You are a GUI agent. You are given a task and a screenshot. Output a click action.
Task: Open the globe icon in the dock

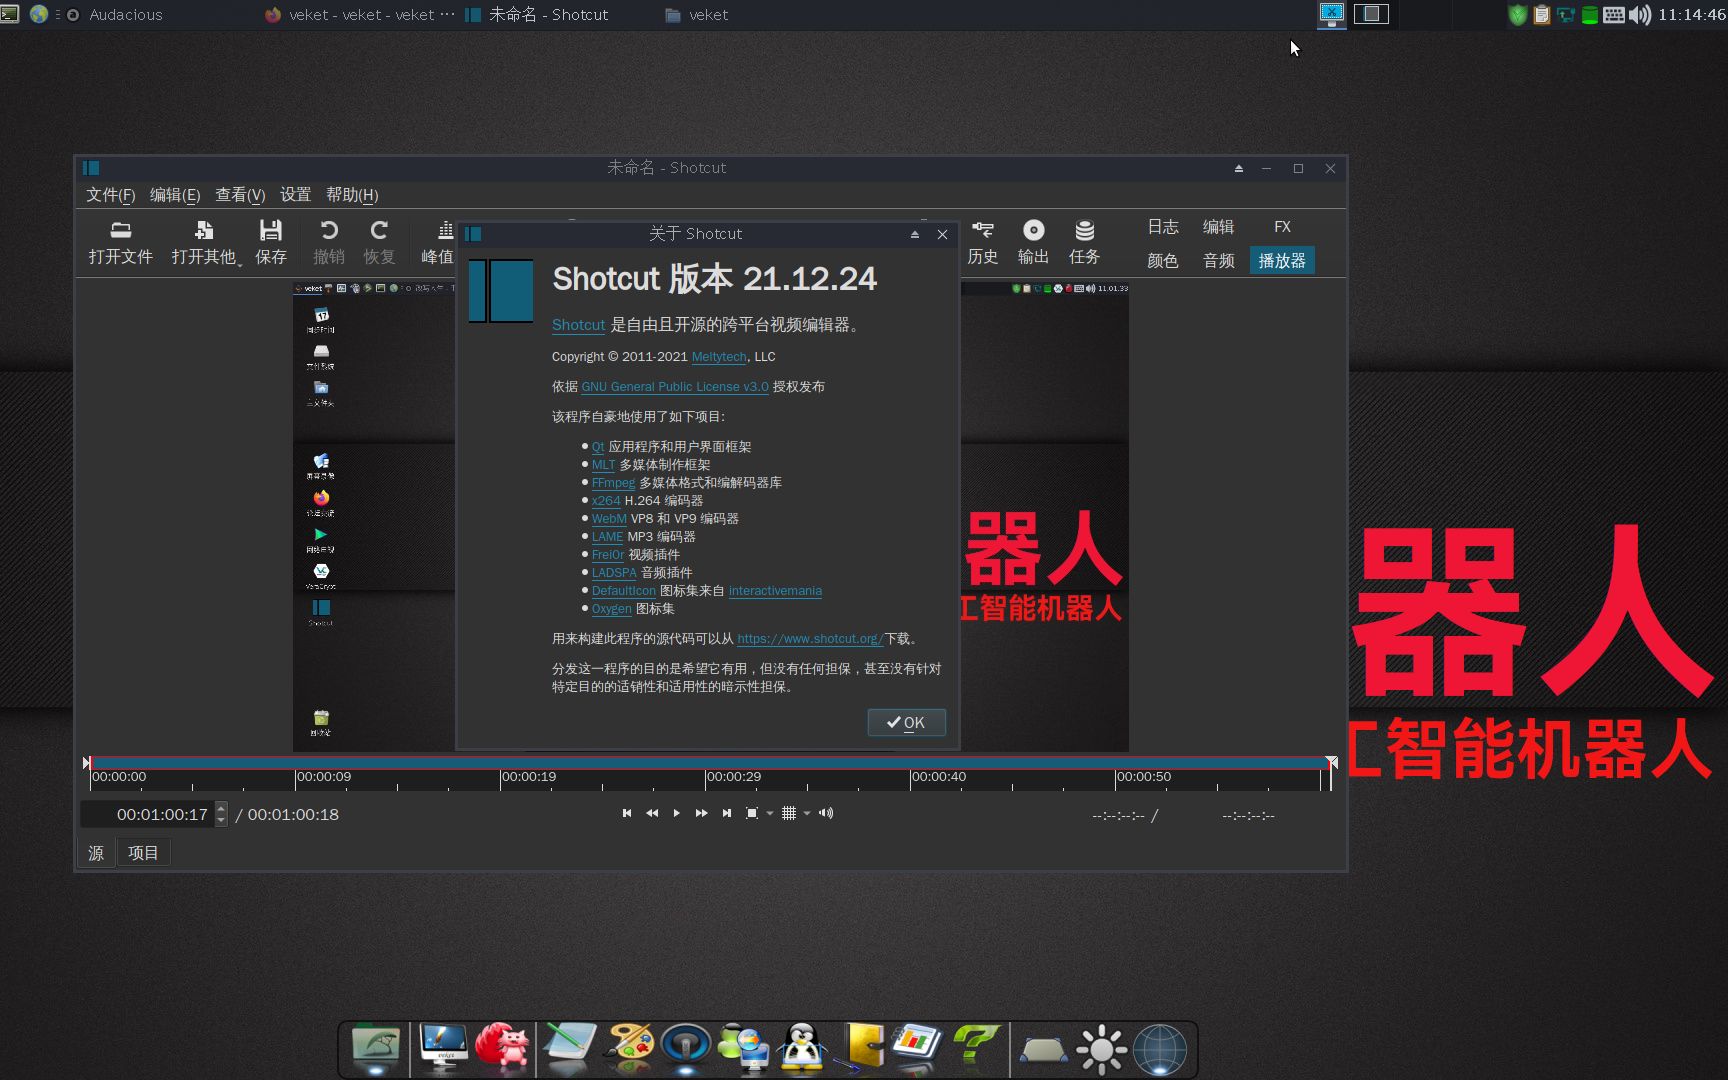[1159, 1050]
